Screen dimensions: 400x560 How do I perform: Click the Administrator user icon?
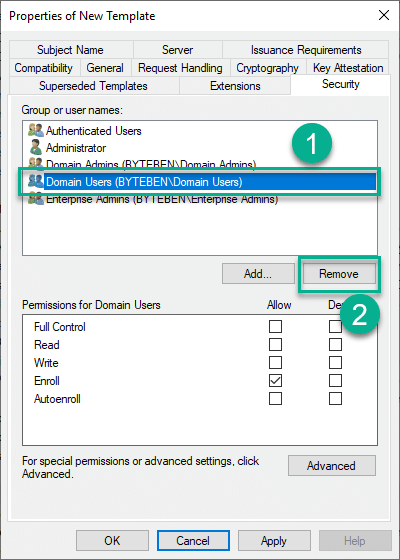click(36, 148)
